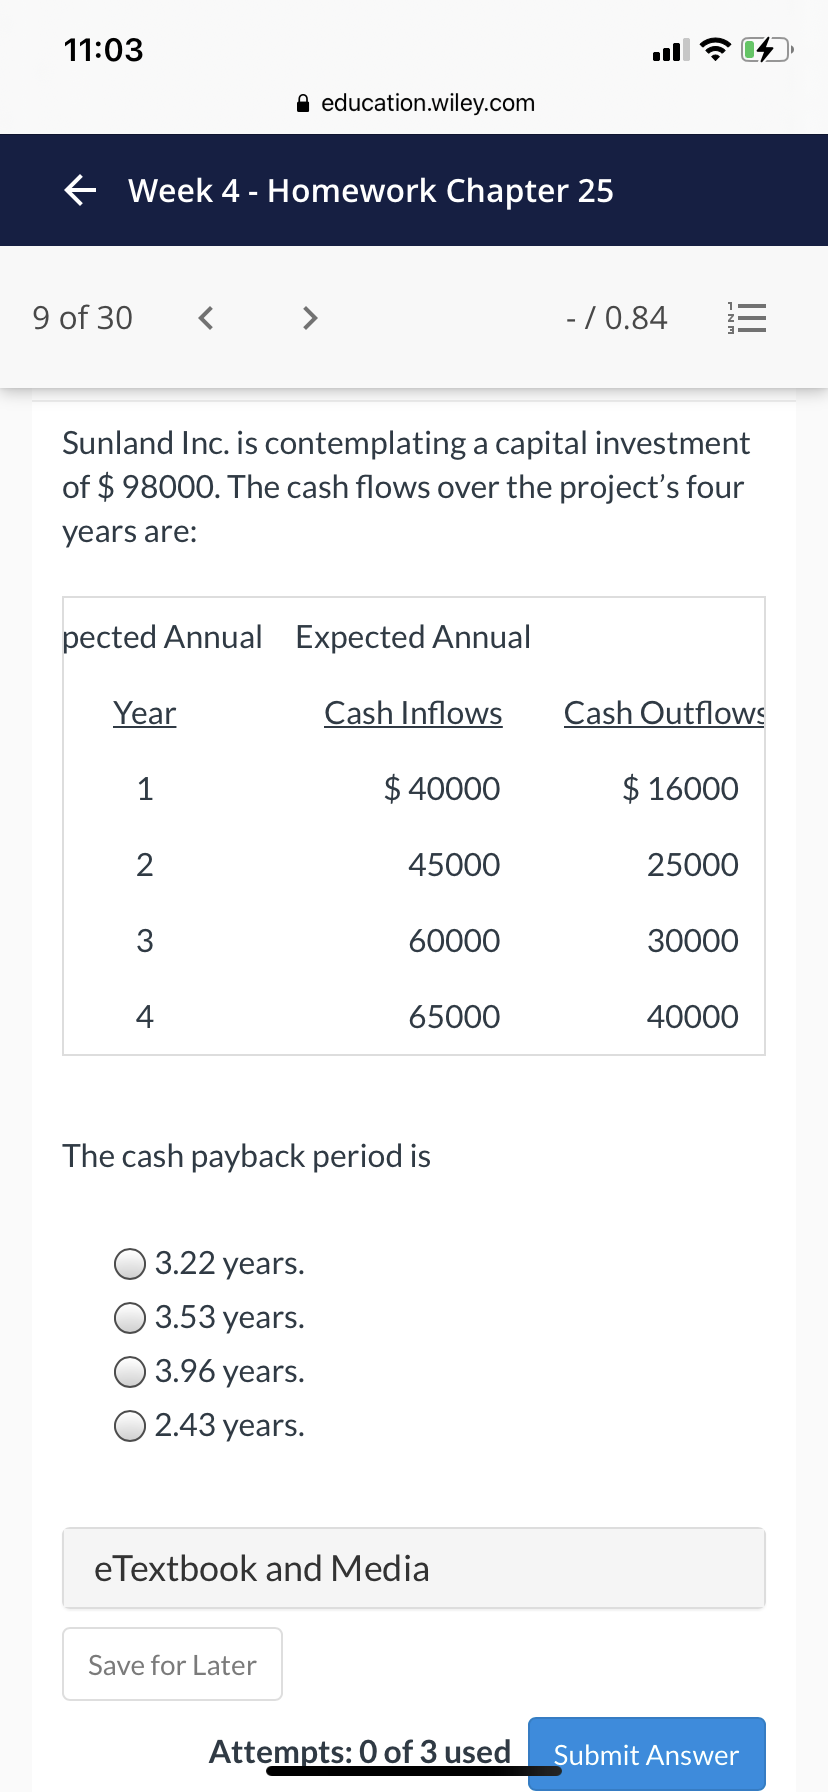
Task: Tap the 9 of 30 question counter
Action: point(82,318)
